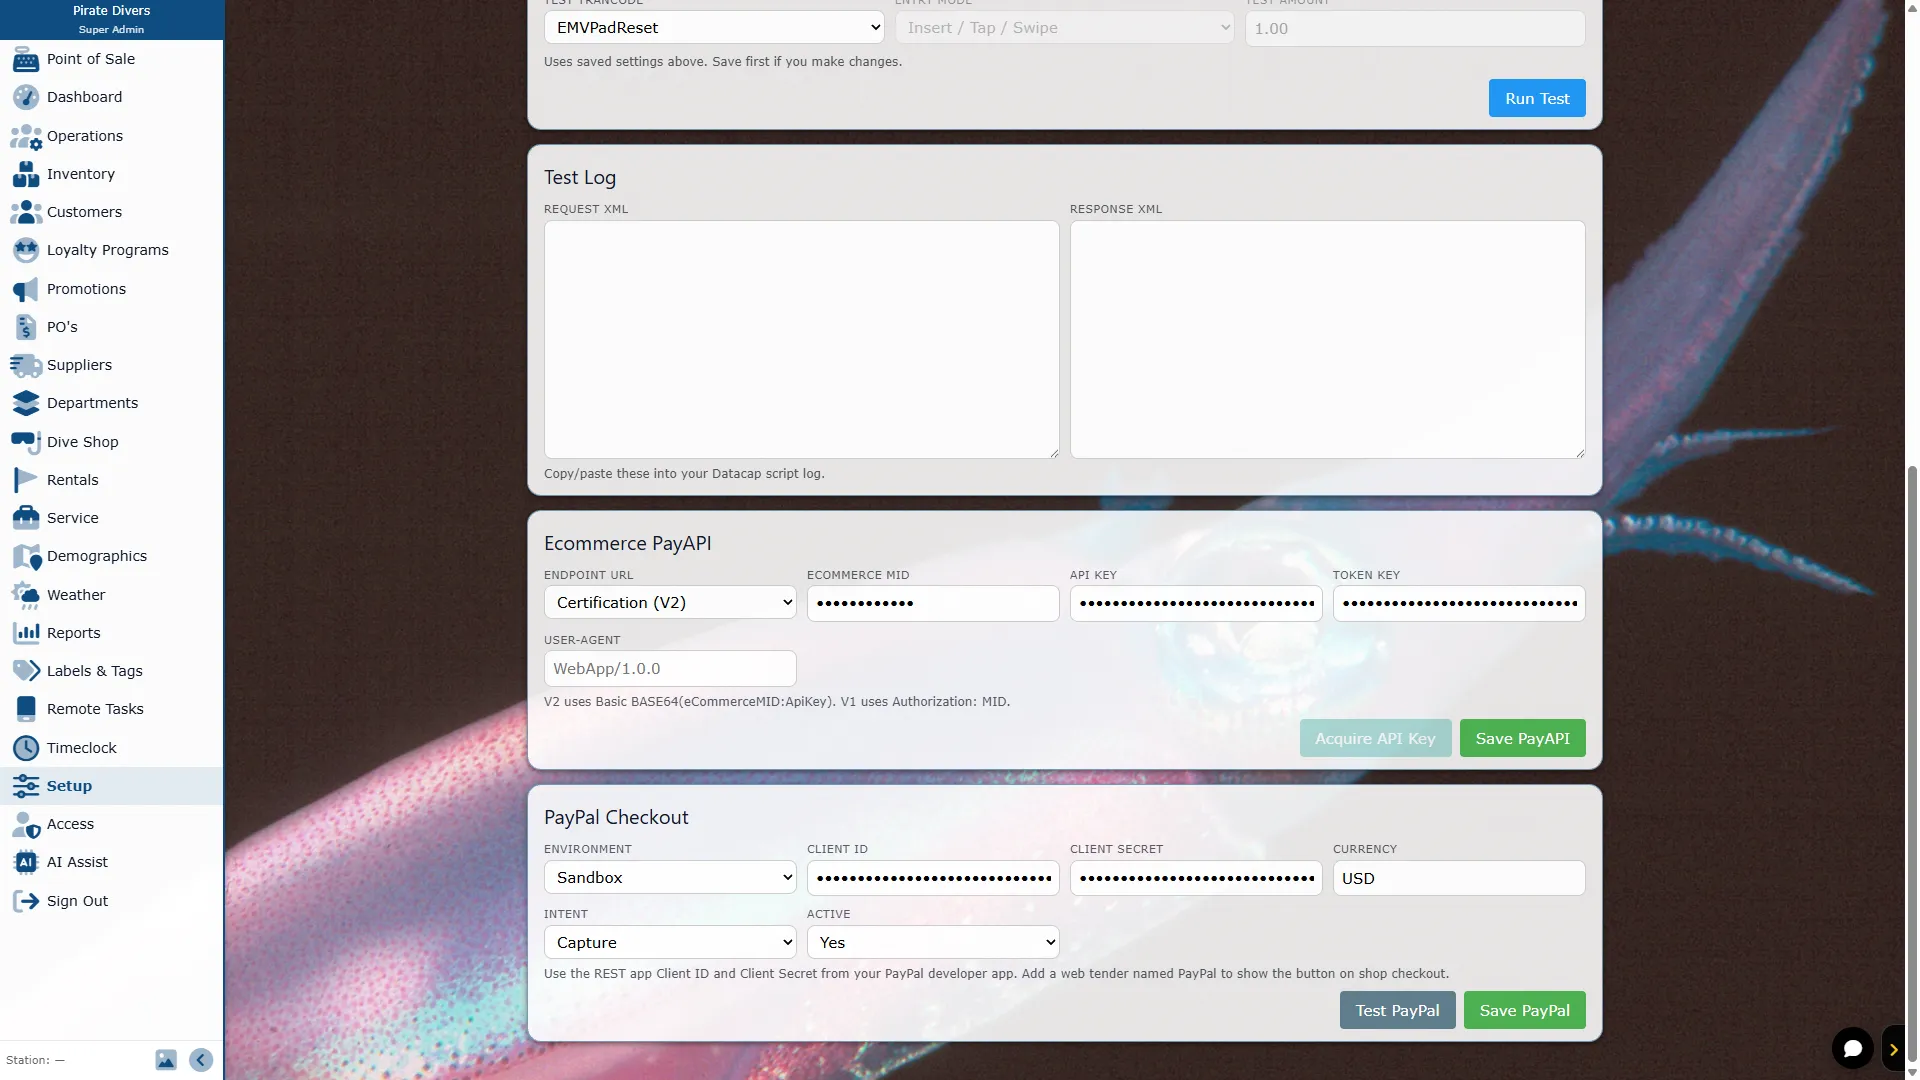Viewport: 1920px width, 1080px height.
Task: Open the Entry Mode Insert / Tap / Swipe dropdown
Action: point(1065,28)
